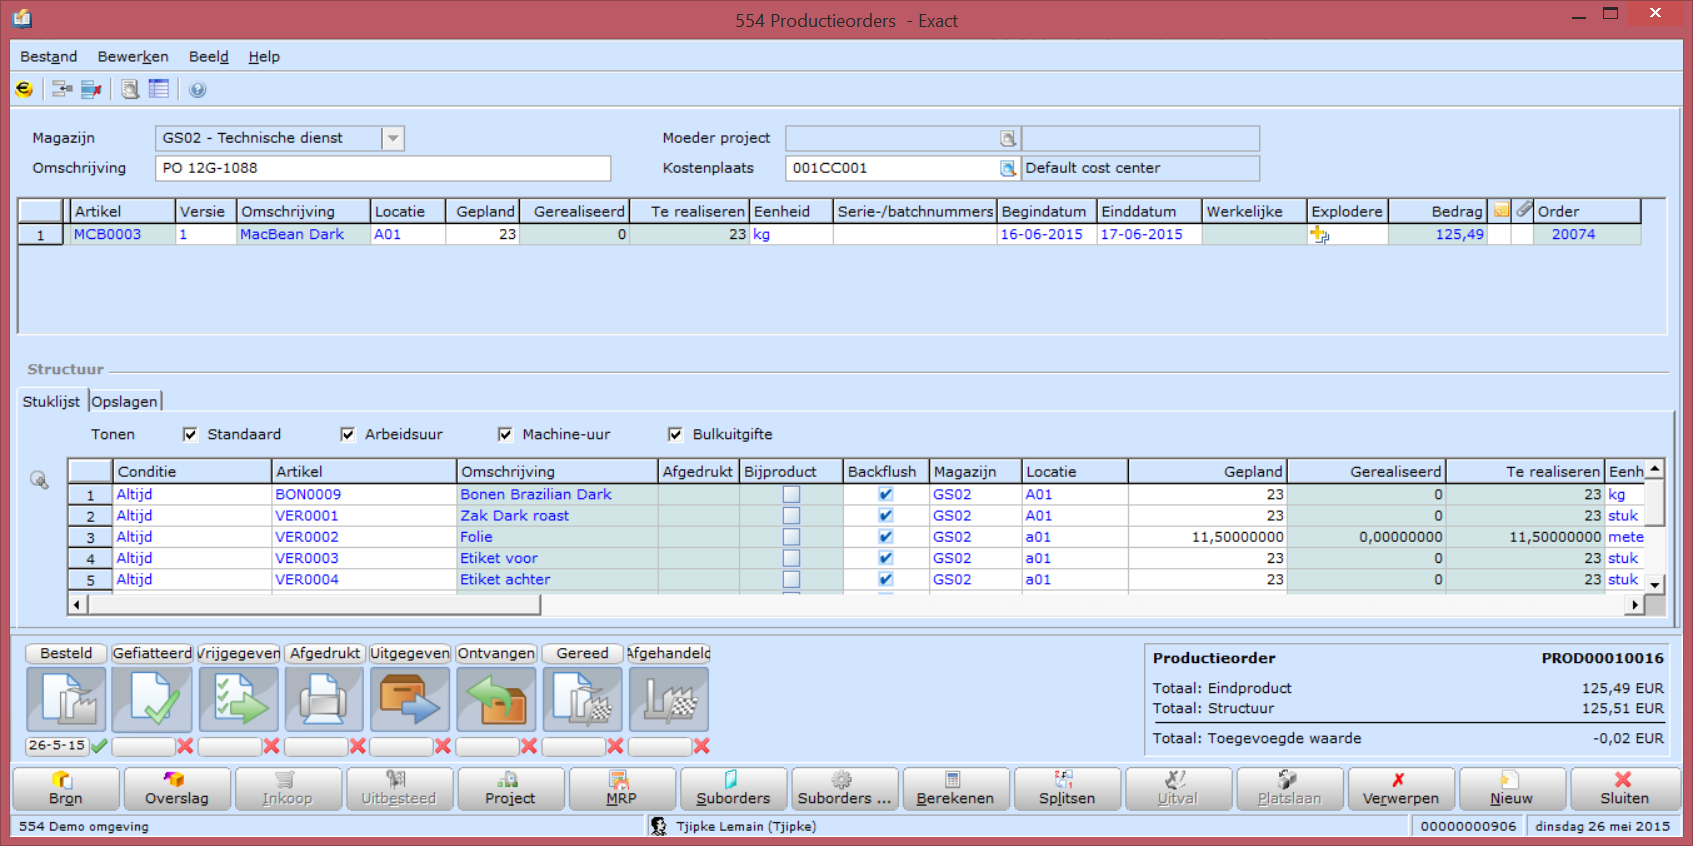The height and width of the screenshot is (846, 1693).
Task: Switch to the Opslagen tab
Action: (125, 401)
